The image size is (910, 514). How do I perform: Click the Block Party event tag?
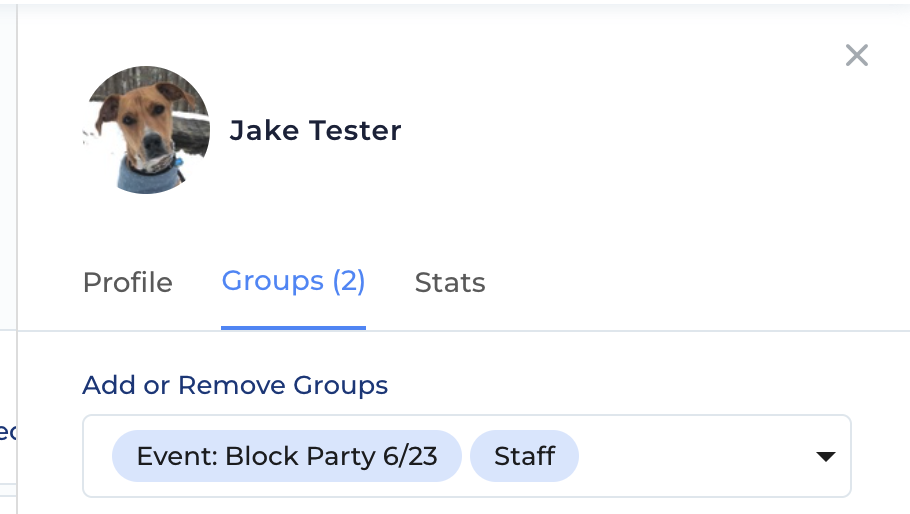click(x=287, y=456)
